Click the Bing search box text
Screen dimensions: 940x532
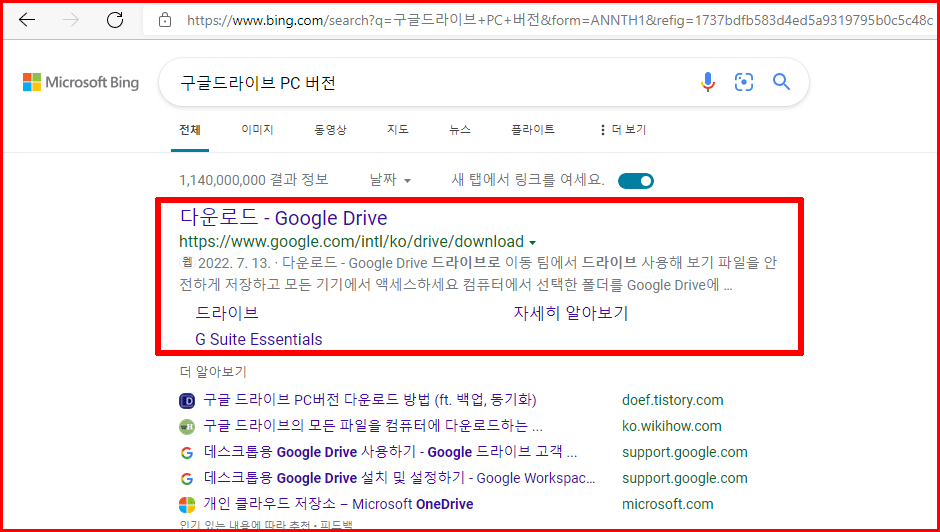258,83
